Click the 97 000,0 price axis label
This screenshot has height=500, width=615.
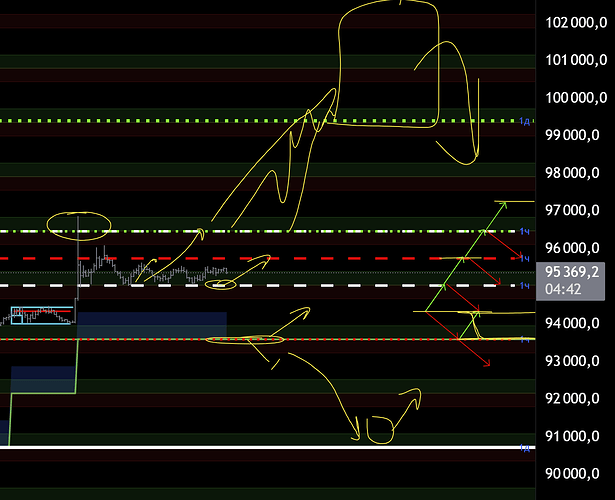click(574, 210)
